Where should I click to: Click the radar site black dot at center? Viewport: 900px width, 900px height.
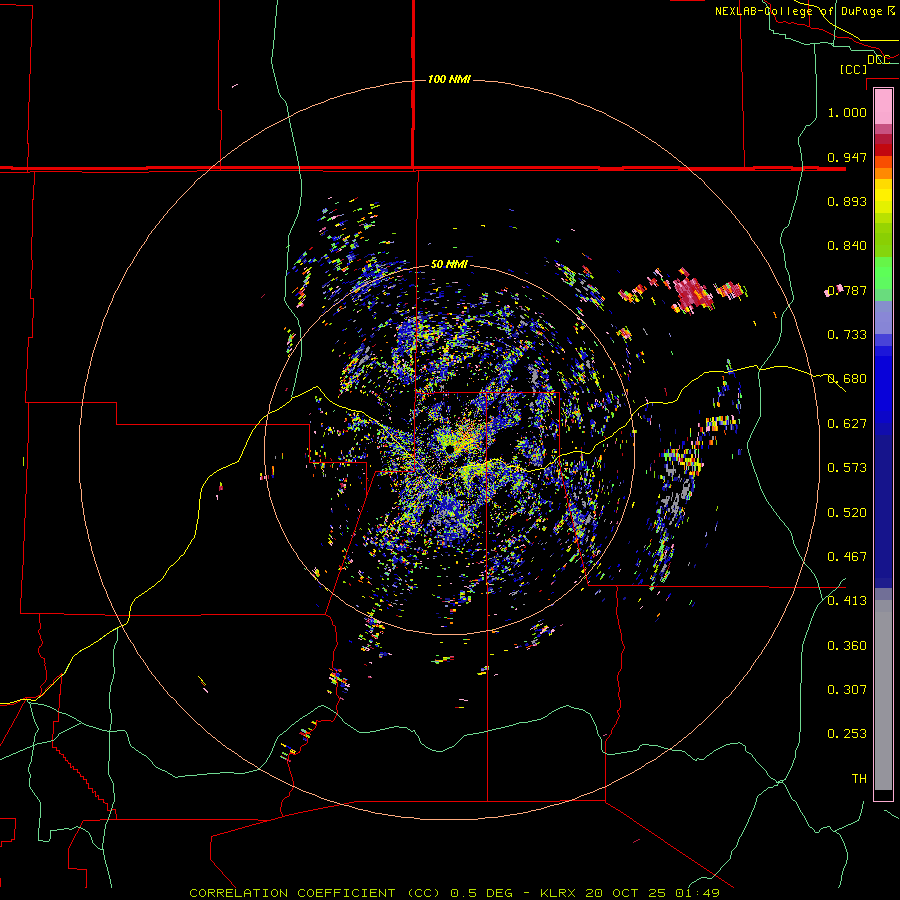(x=450, y=448)
